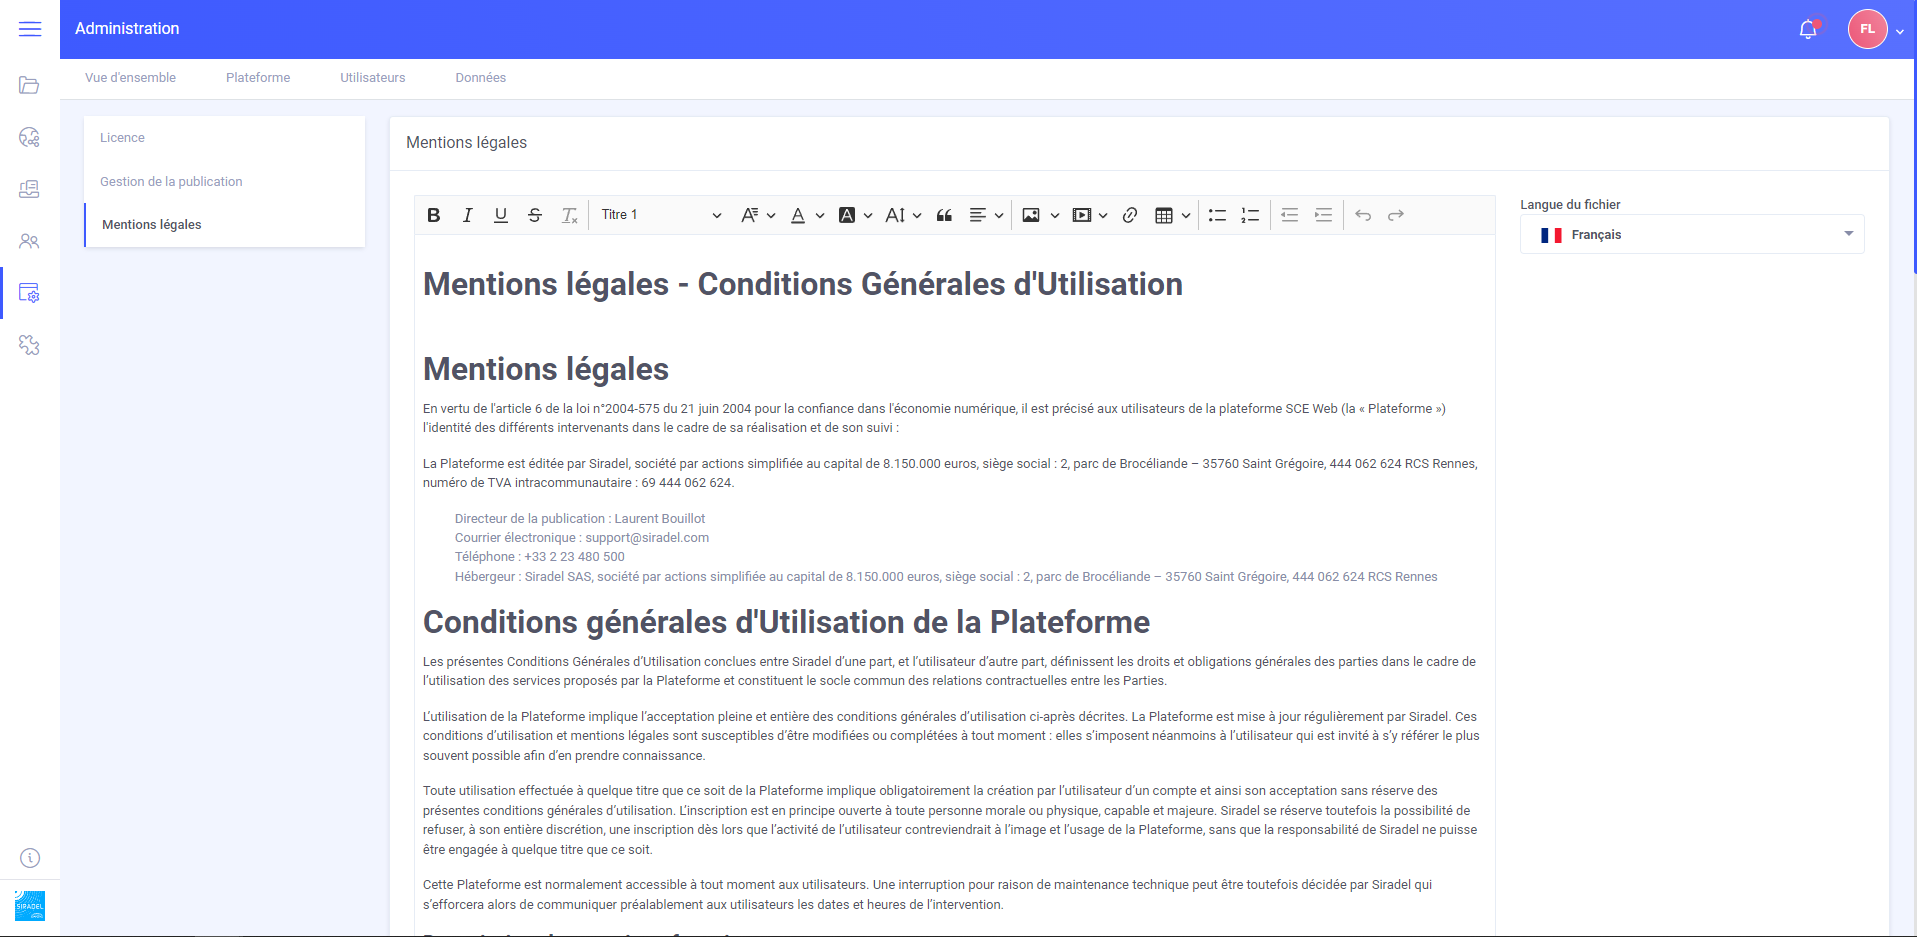Expand the video insert options arrow

1103,215
